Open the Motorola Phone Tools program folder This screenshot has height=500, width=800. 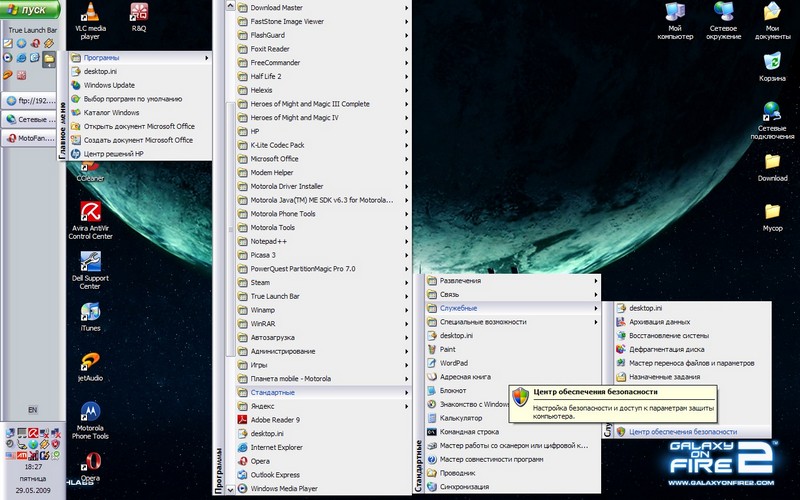pyautogui.click(x=323, y=214)
